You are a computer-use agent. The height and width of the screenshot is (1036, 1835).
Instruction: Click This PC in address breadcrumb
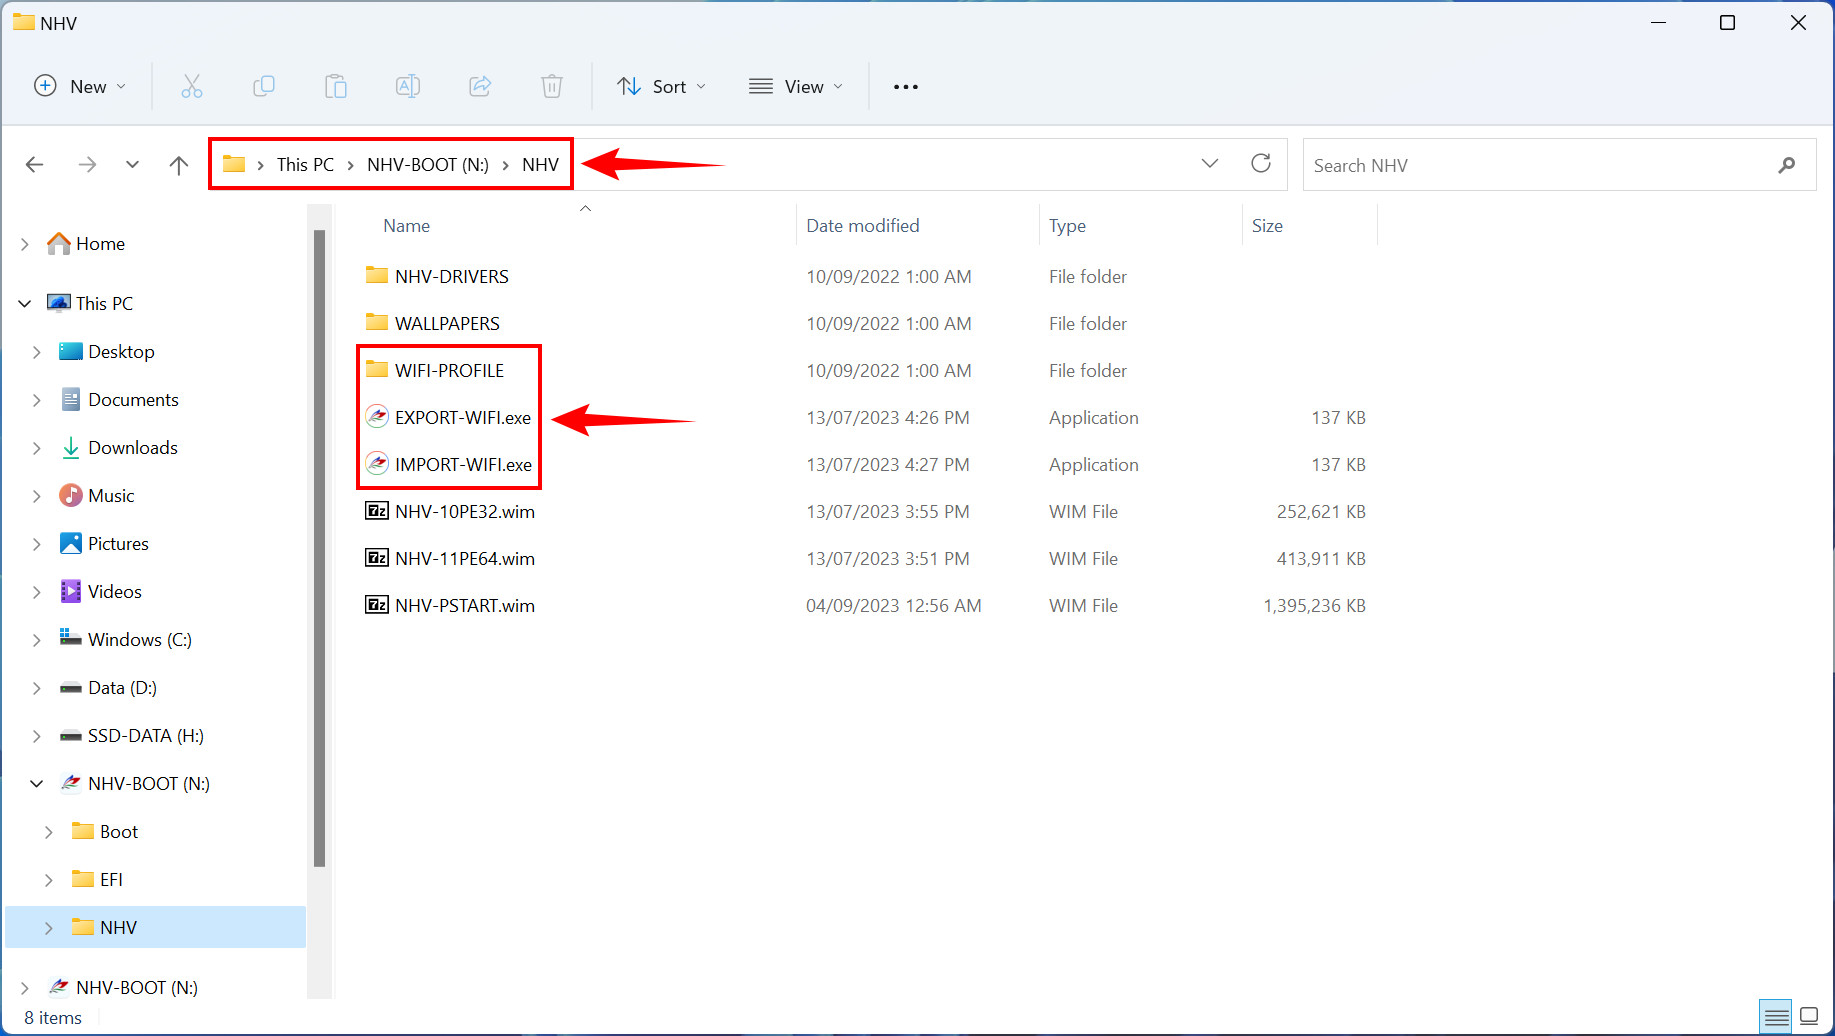[305, 165]
